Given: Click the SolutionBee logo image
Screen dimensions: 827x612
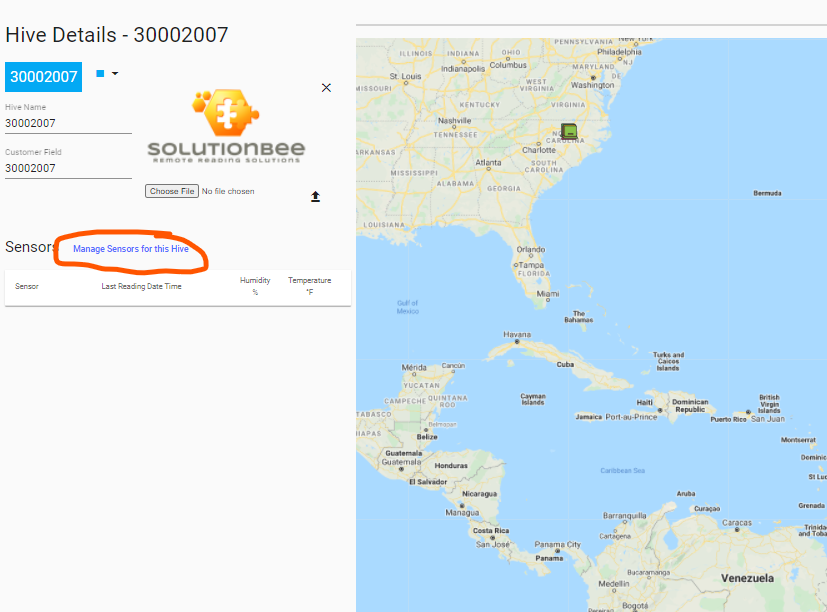Looking at the screenshot, I should point(226,127).
